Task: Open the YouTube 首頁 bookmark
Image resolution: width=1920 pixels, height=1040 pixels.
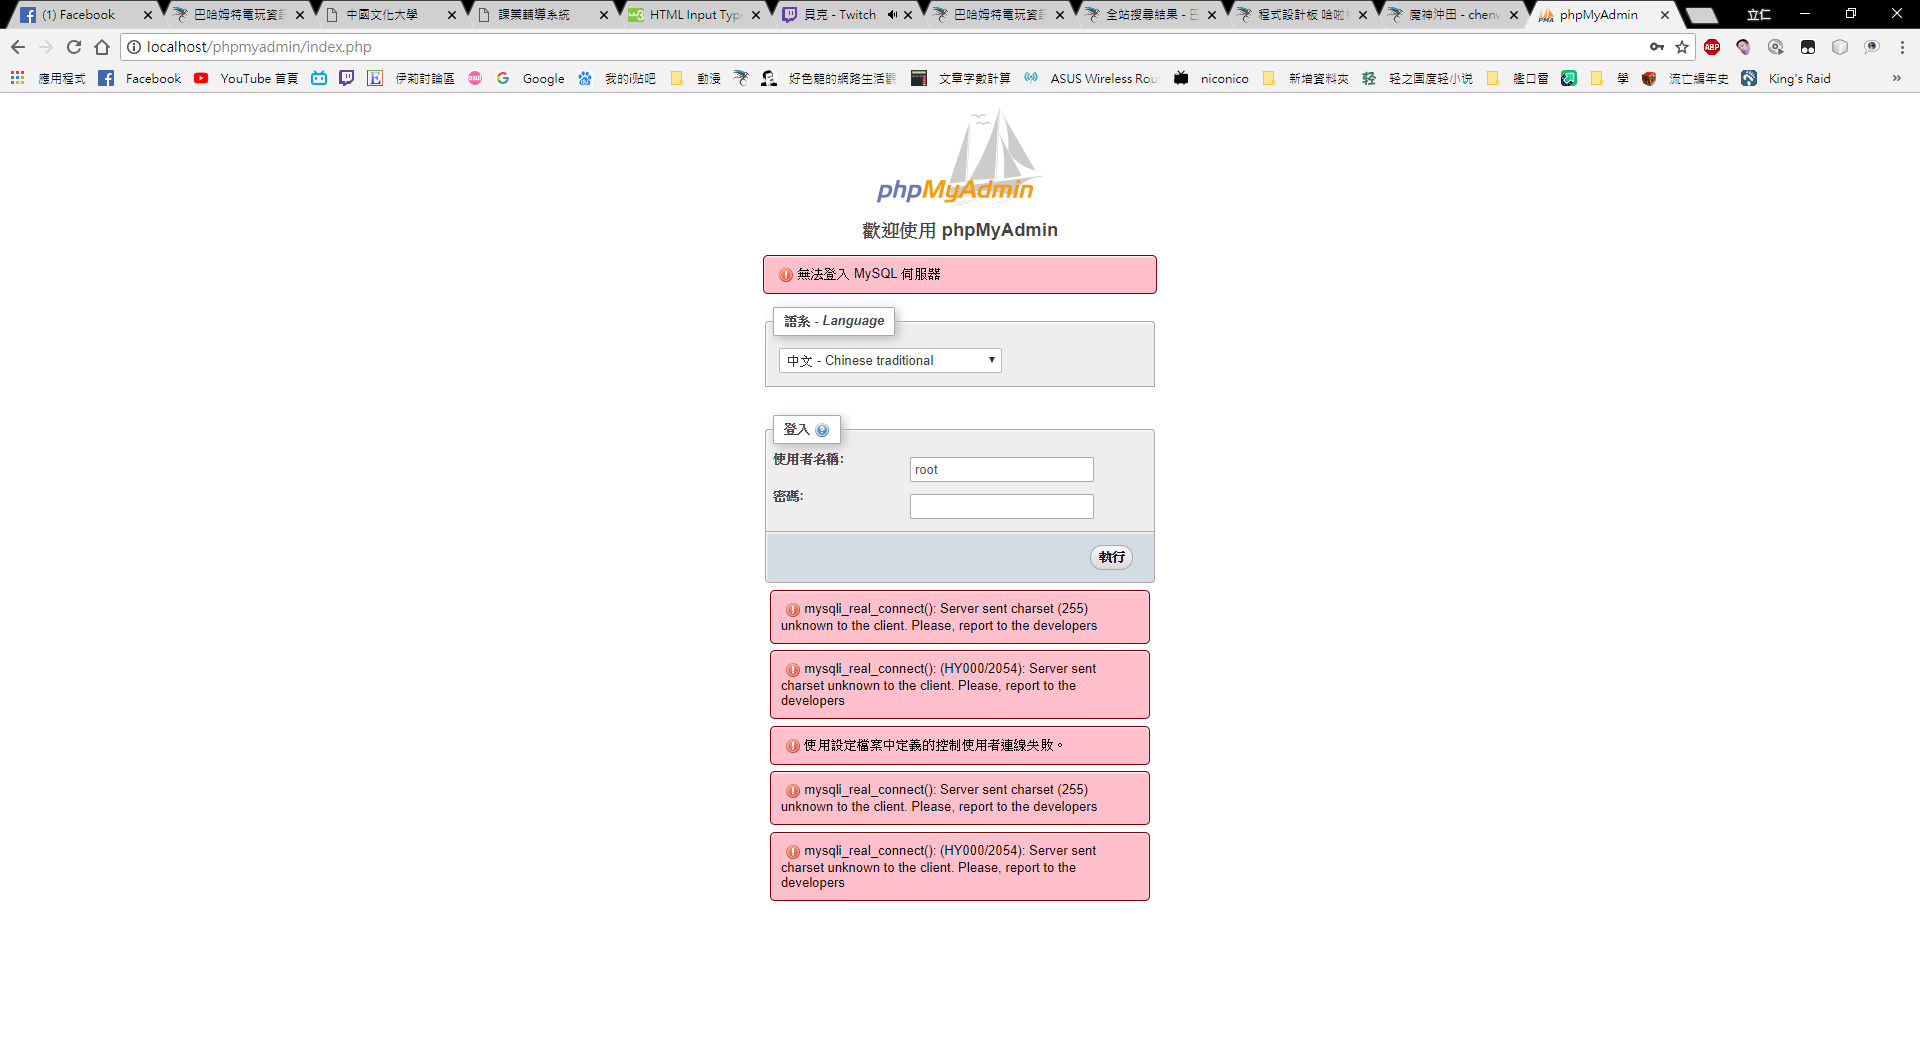Action: click(246, 78)
